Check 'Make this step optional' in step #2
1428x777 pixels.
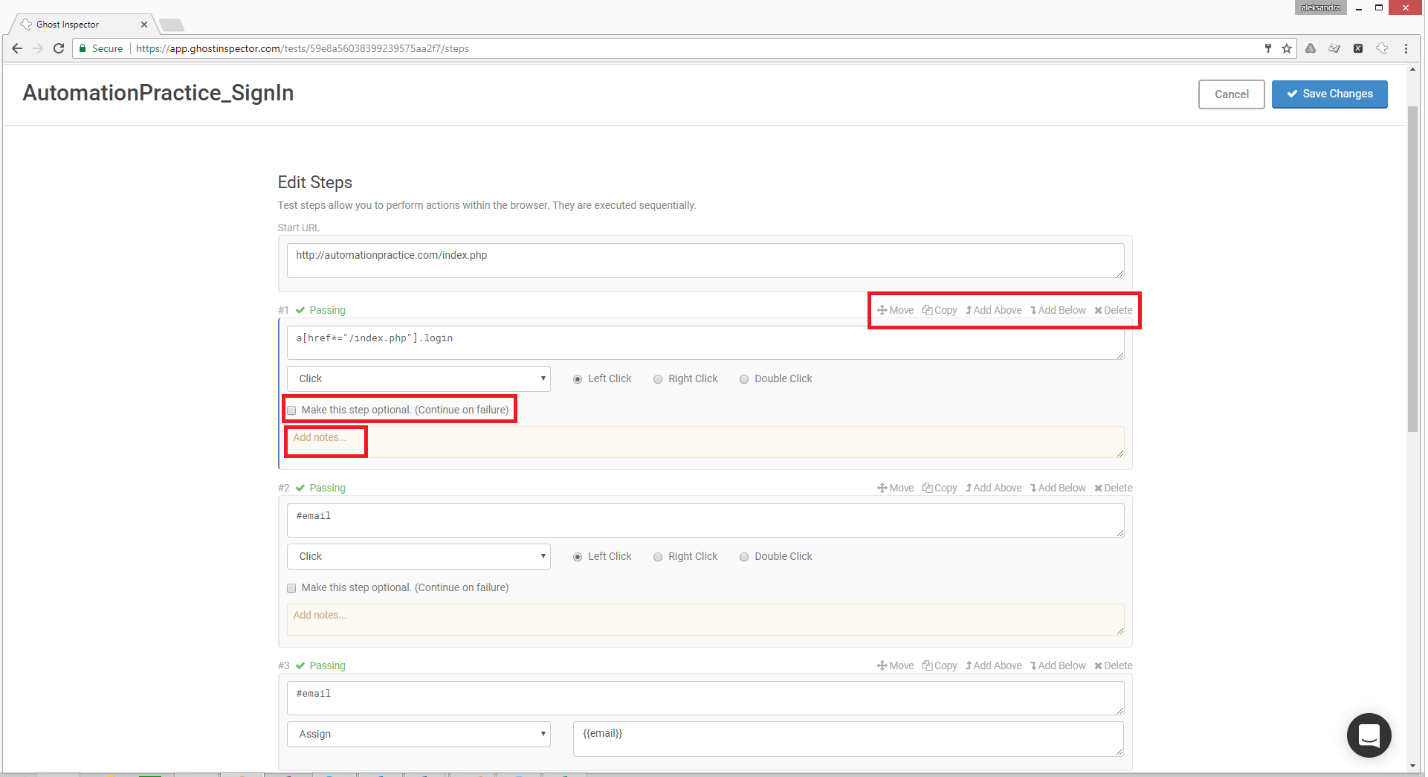click(x=292, y=588)
